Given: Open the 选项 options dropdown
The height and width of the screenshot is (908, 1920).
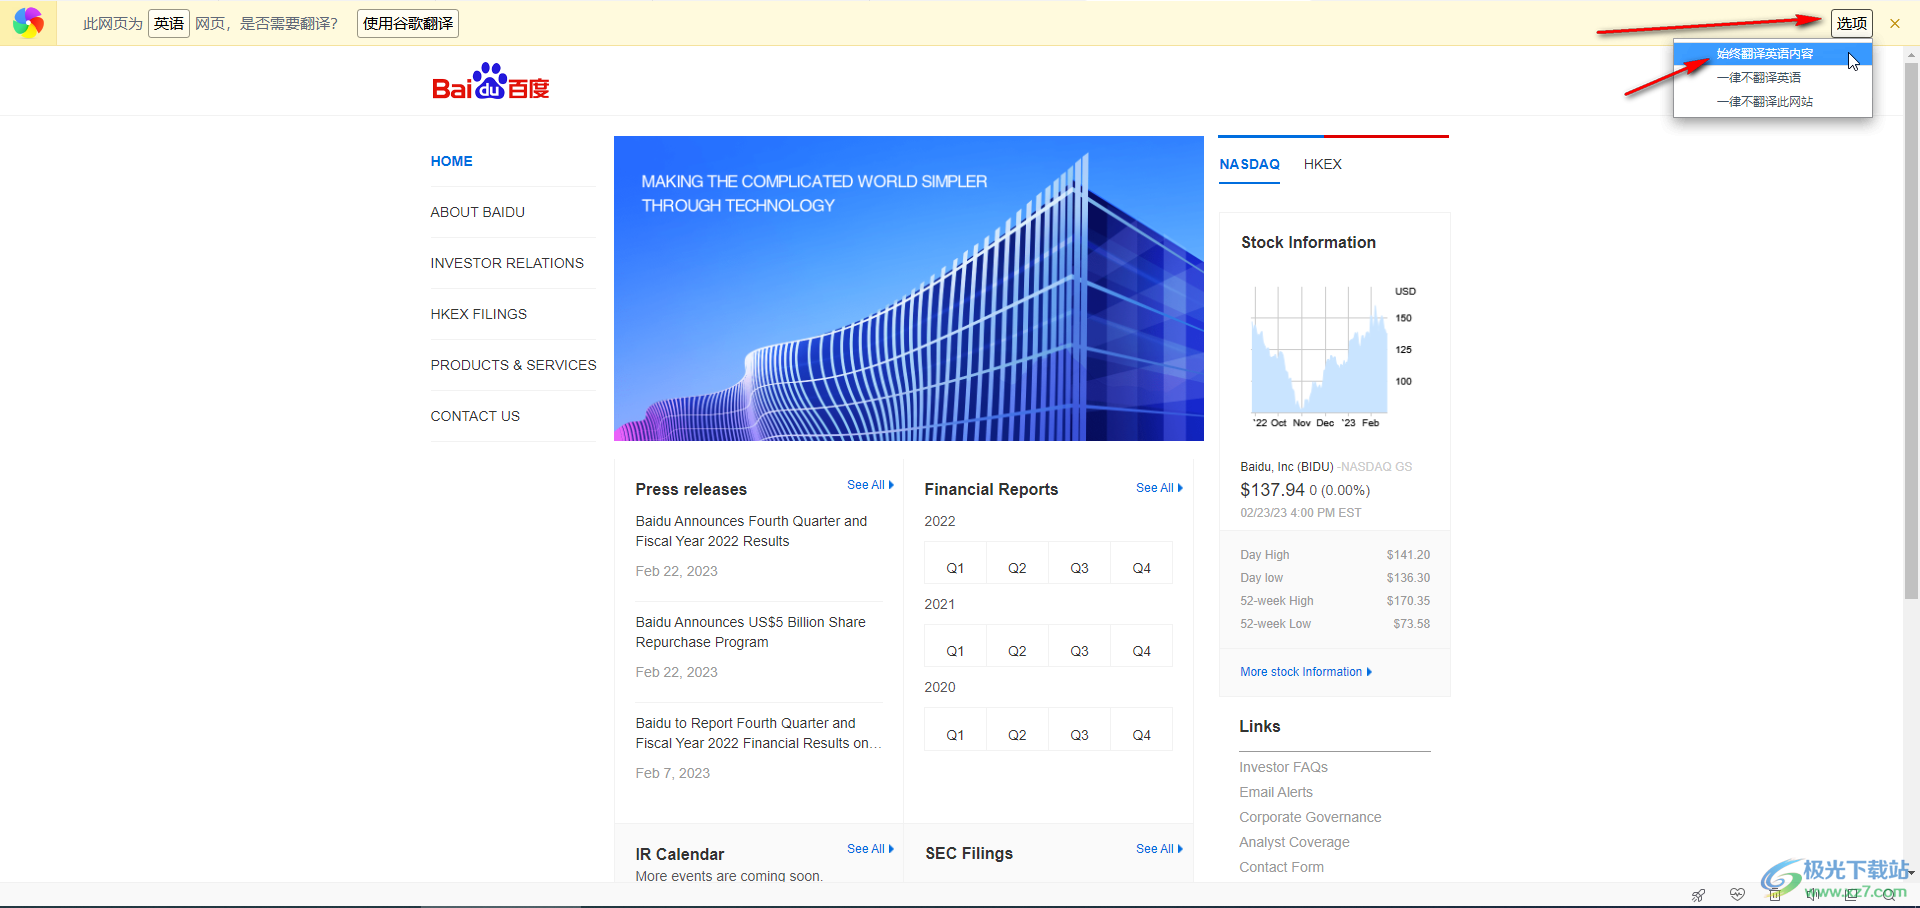Looking at the screenshot, I should pyautogui.click(x=1852, y=23).
